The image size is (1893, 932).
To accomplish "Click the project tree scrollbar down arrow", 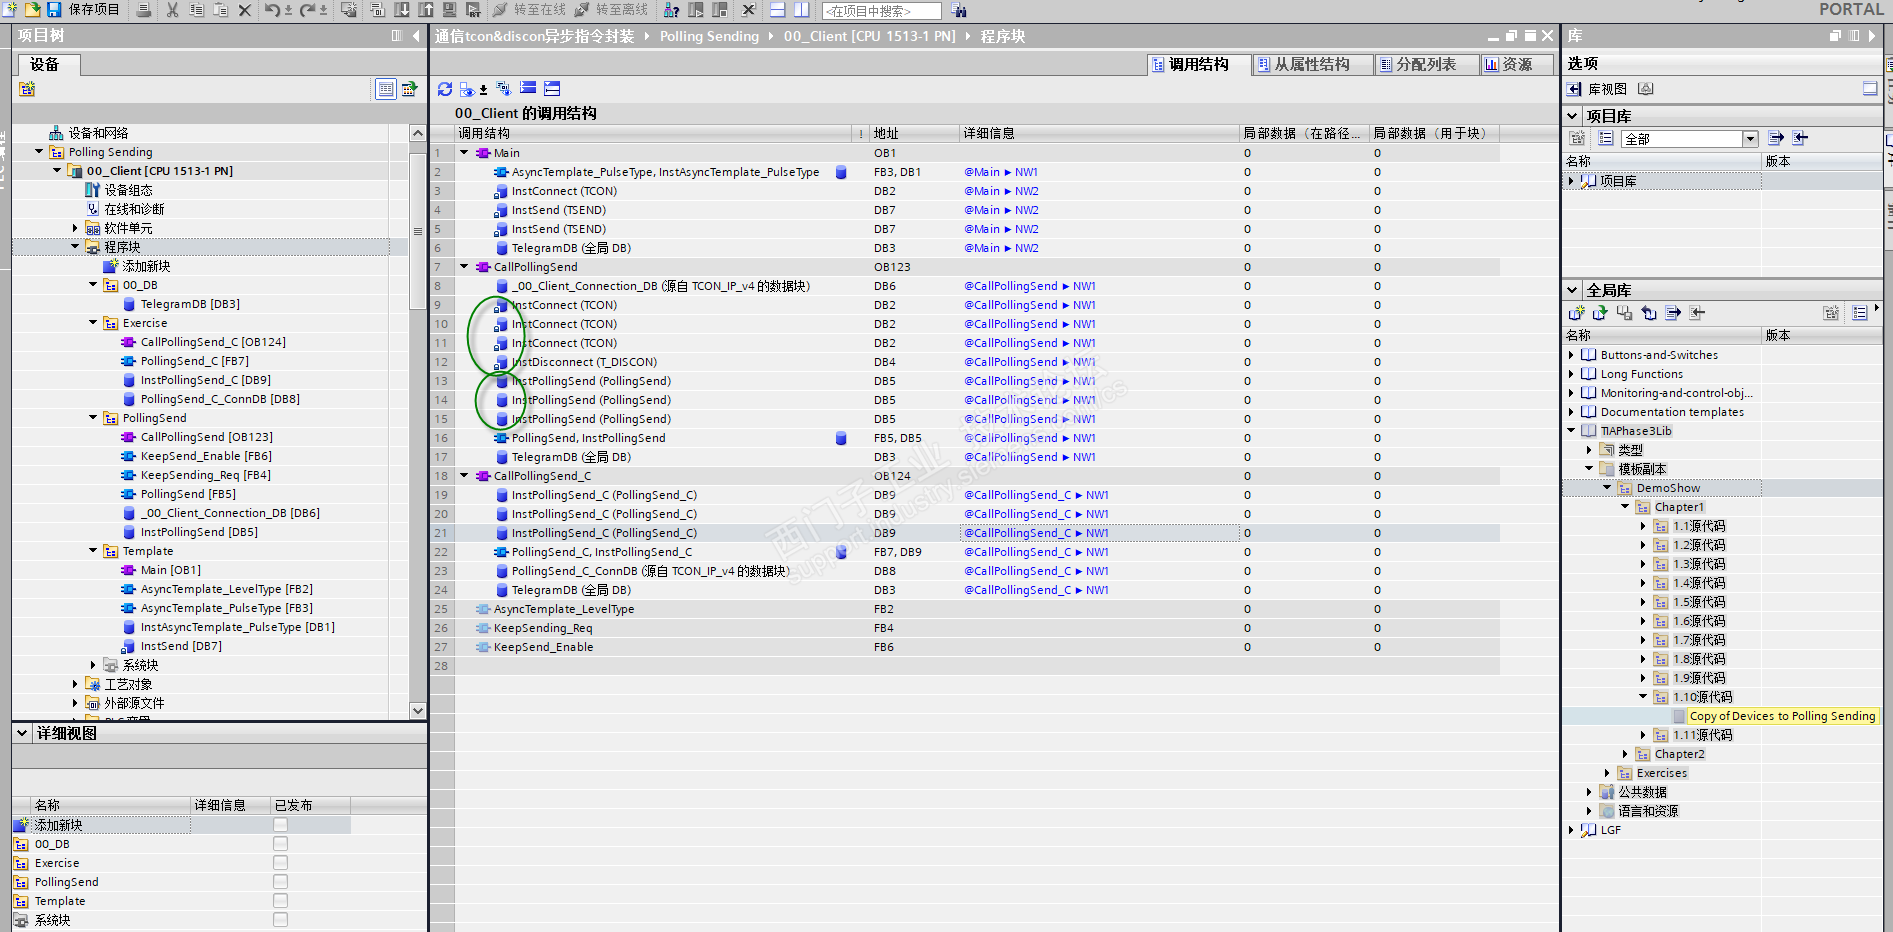I will tap(418, 710).
